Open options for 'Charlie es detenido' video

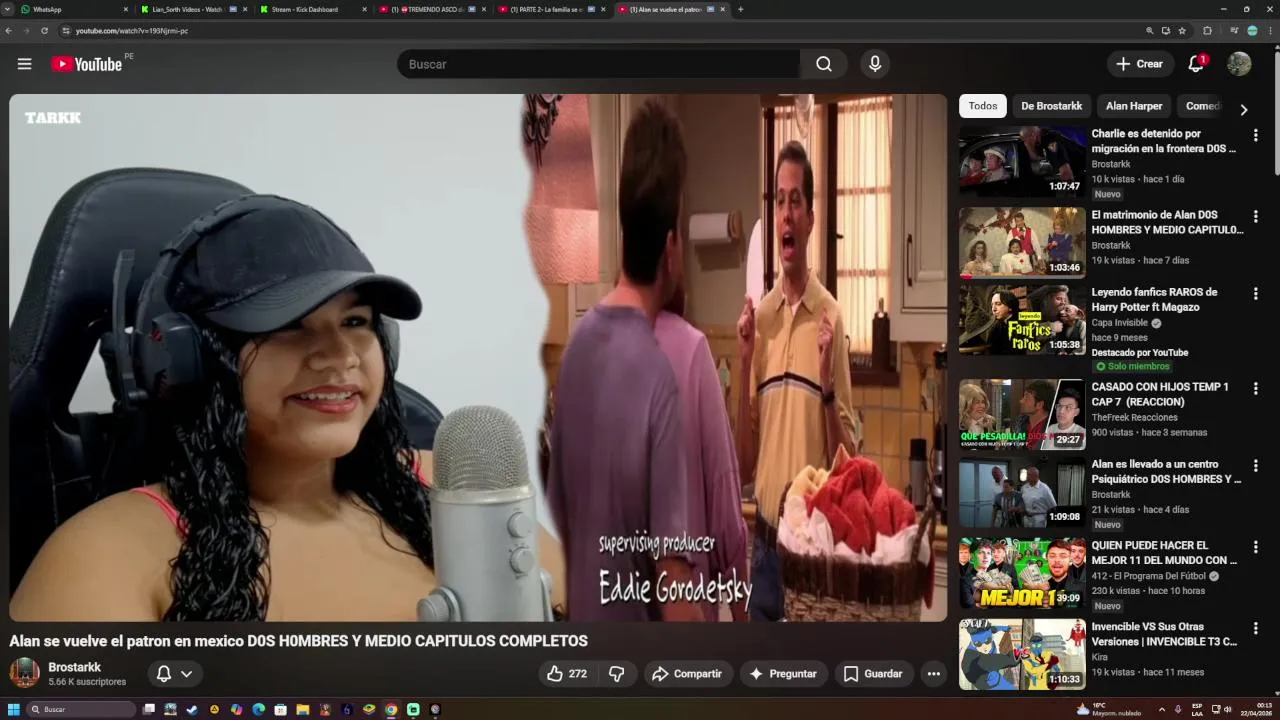(1255, 135)
